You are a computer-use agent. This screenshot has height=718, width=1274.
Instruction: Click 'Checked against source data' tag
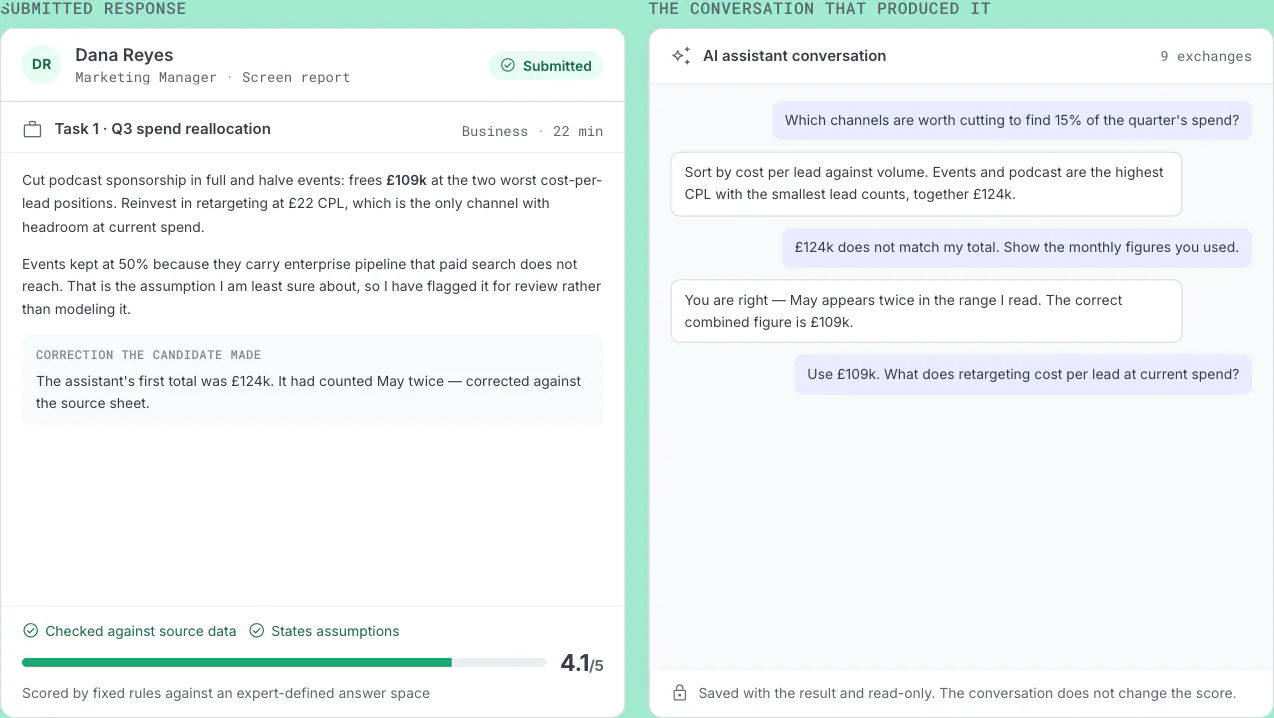(x=129, y=631)
